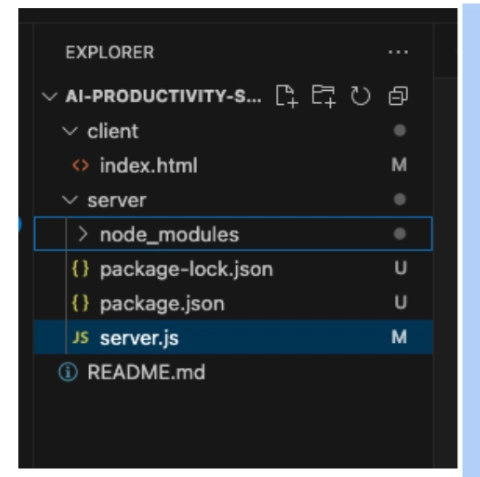Open package-lock.json file
The image size is (480, 477).
coord(186,269)
